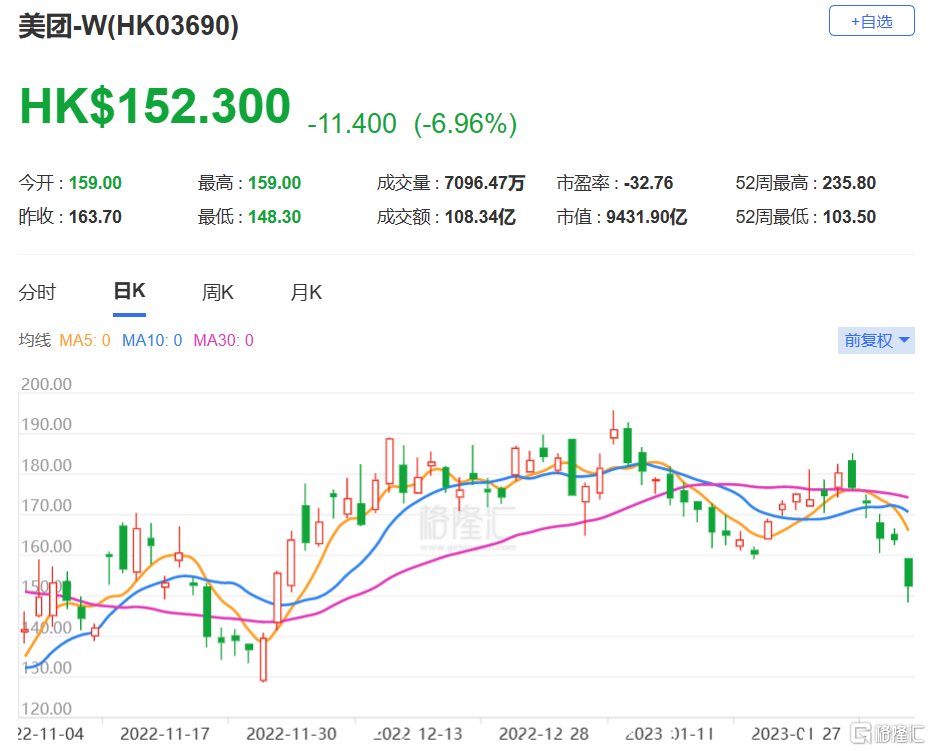Click the 2022-12-28 date axis label
932x751 pixels.
[x=544, y=734]
